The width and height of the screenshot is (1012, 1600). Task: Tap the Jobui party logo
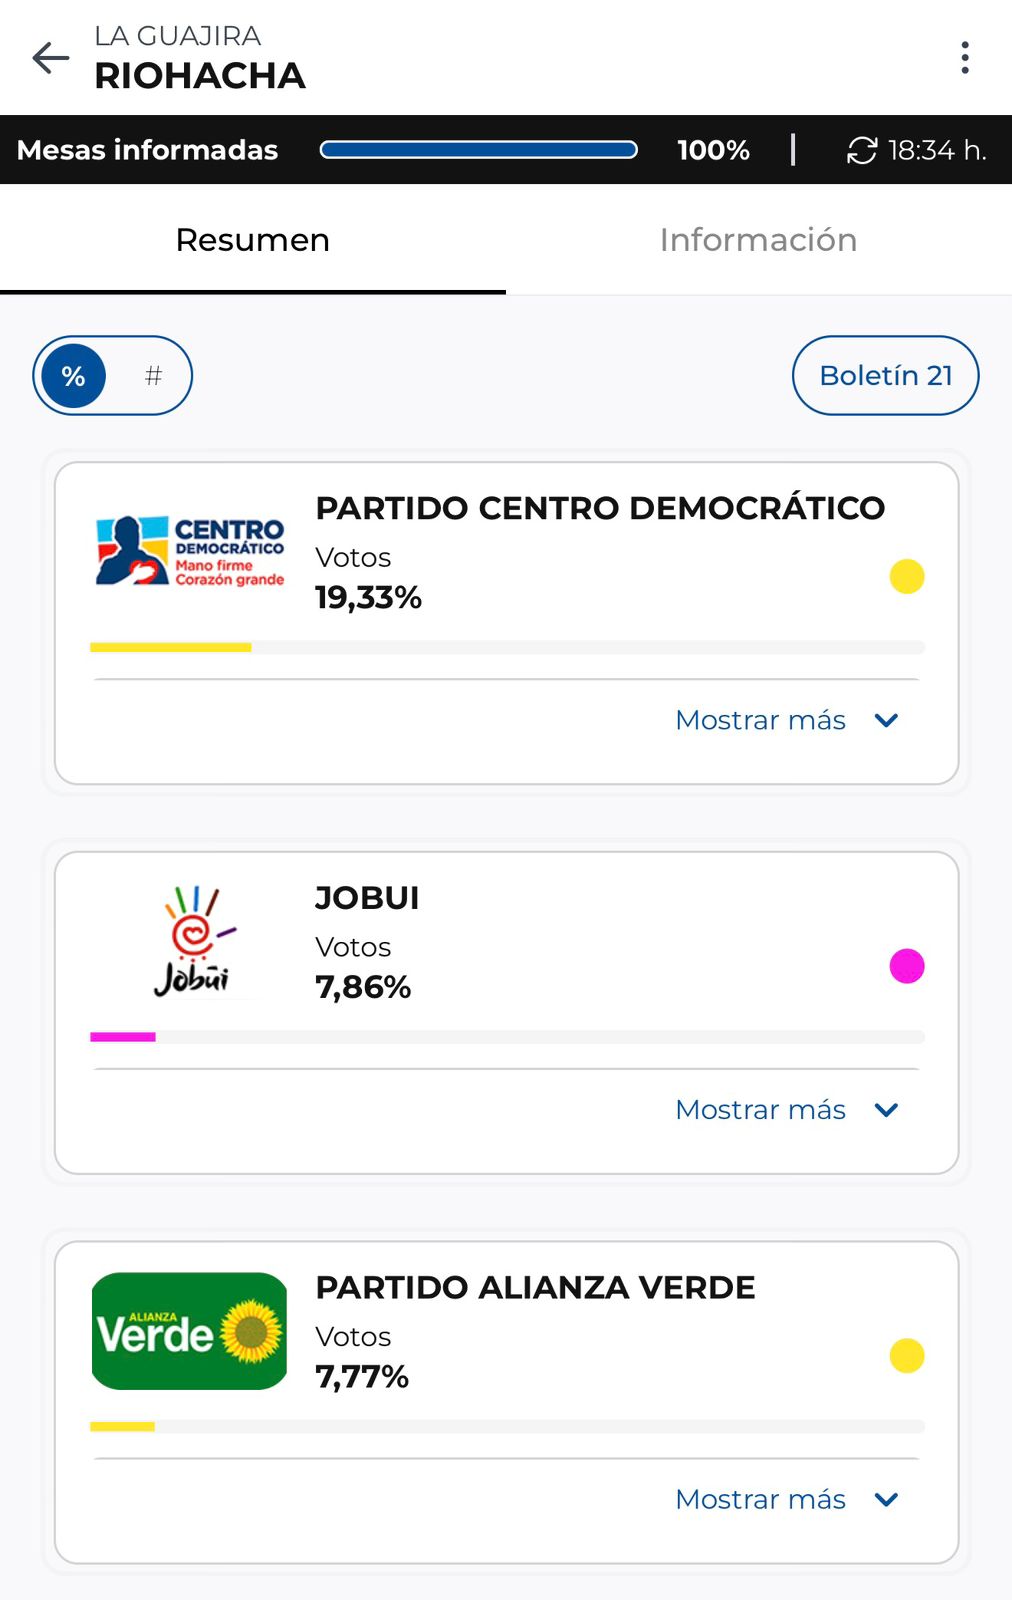click(x=193, y=941)
